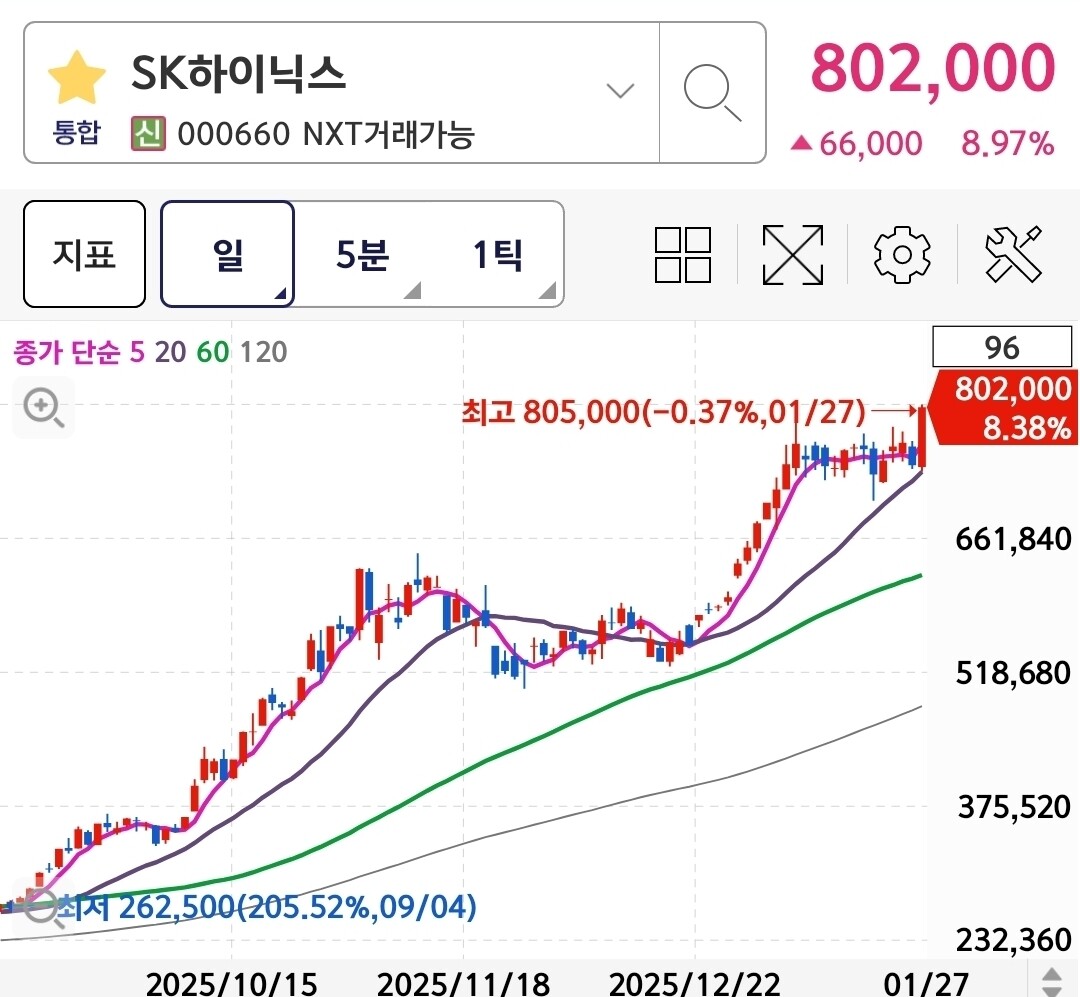Viewport: 1080px width, 997px height.
Task: Click the 60 moving average label
Action: click(x=213, y=352)
